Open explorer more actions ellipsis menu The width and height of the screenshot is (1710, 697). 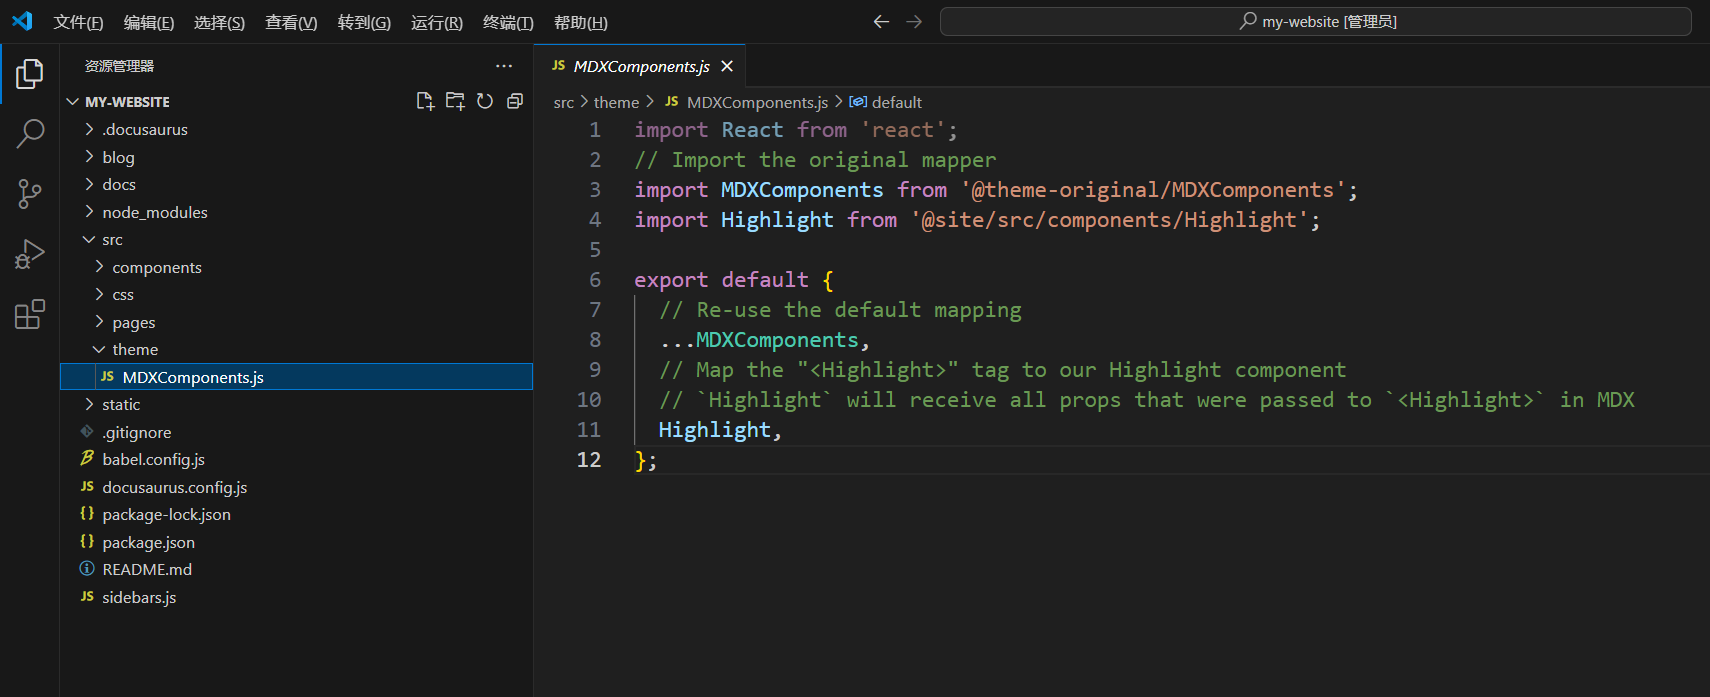click(504, 66)
